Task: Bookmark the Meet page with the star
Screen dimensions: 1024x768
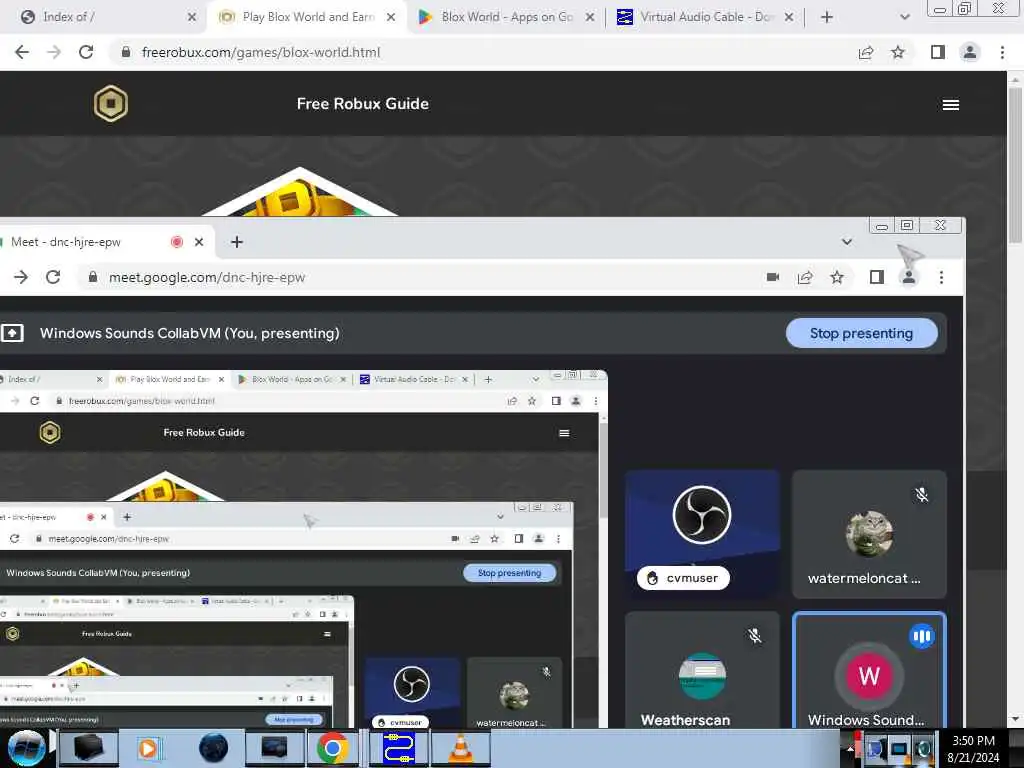Action: (837, 278)
